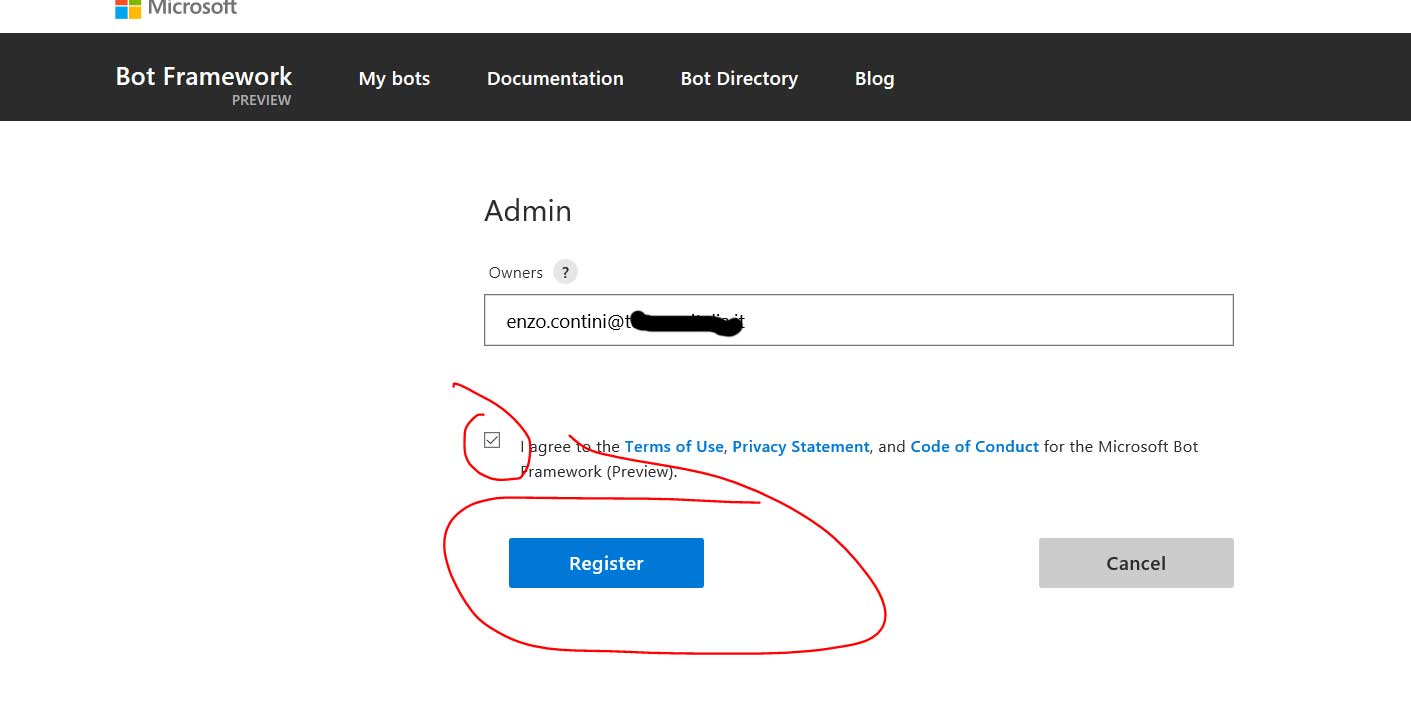This screenshot has height=725, width=1411.
Task: Focus the Owners email input field
Action: (x=858, y=320)
